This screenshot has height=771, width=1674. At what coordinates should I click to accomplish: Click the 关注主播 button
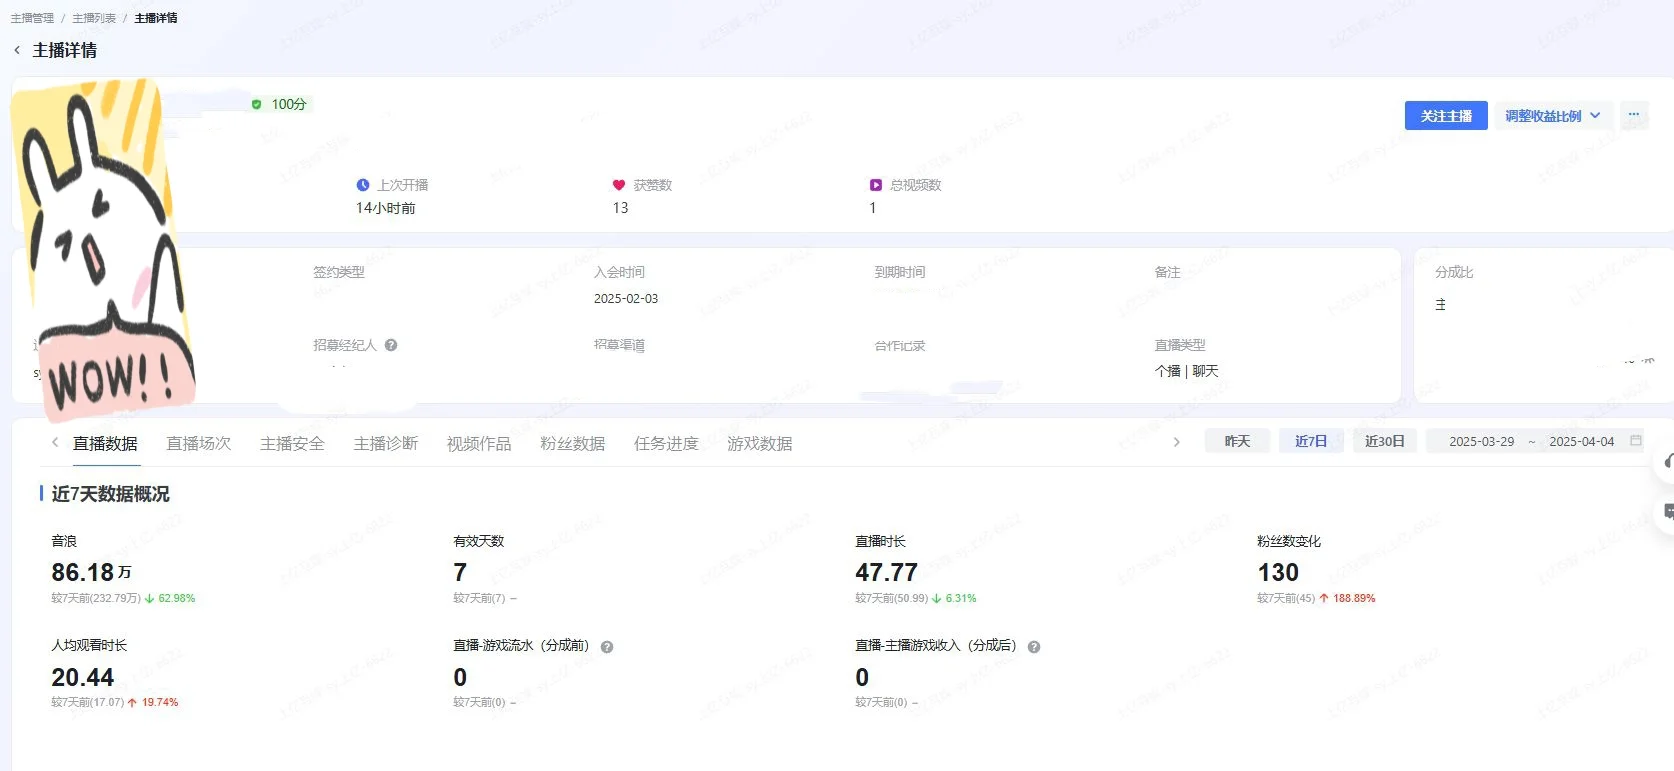point(1446,116)
